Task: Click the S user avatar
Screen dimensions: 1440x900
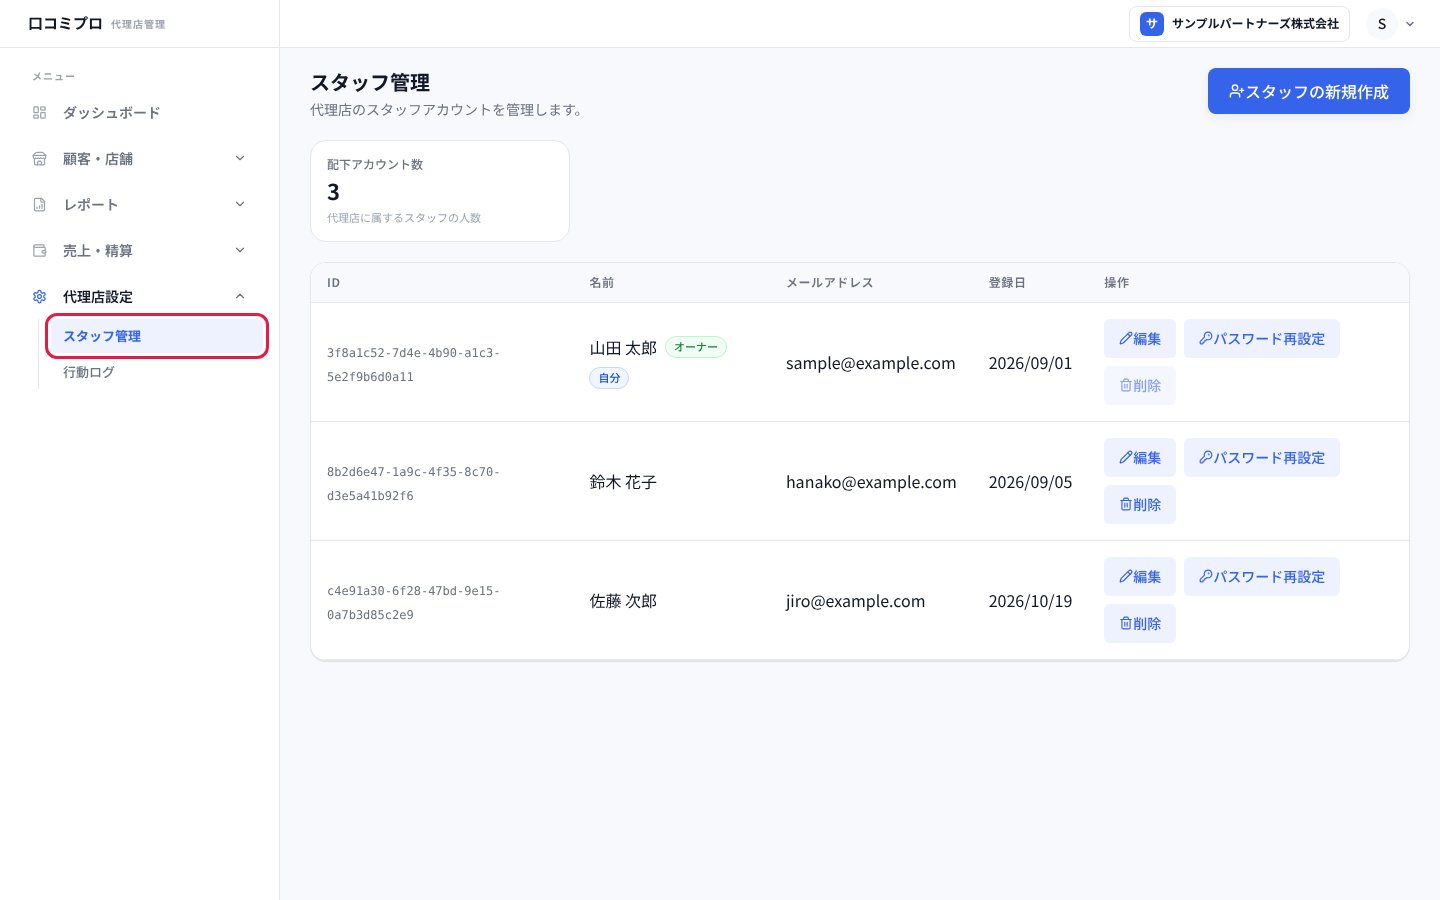Action: click(1382, 24)
